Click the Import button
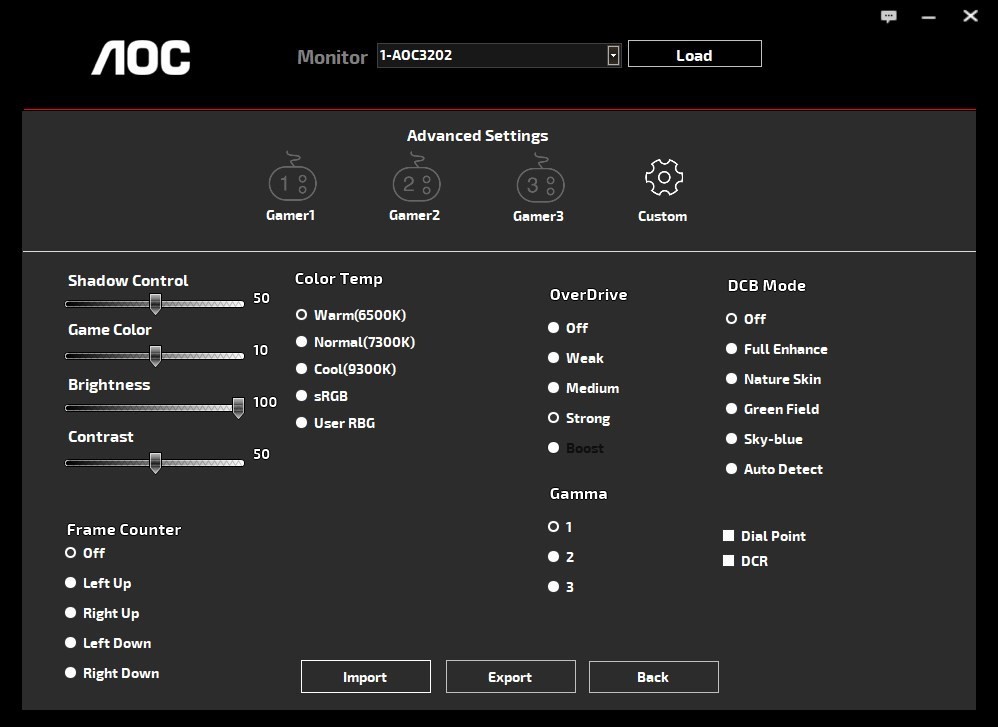Image resolution: width=998 pixels, height=727 pixels. click(x=365, y=677)
